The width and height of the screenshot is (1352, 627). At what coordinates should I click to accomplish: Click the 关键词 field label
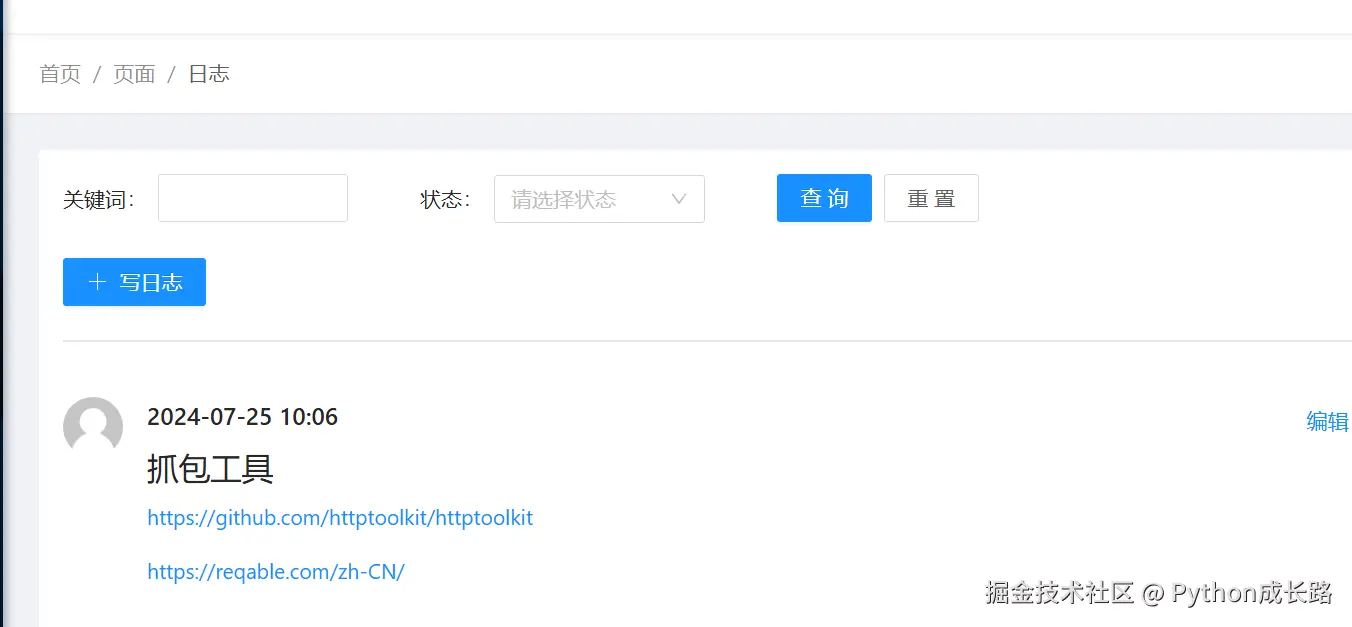point(98,200)
